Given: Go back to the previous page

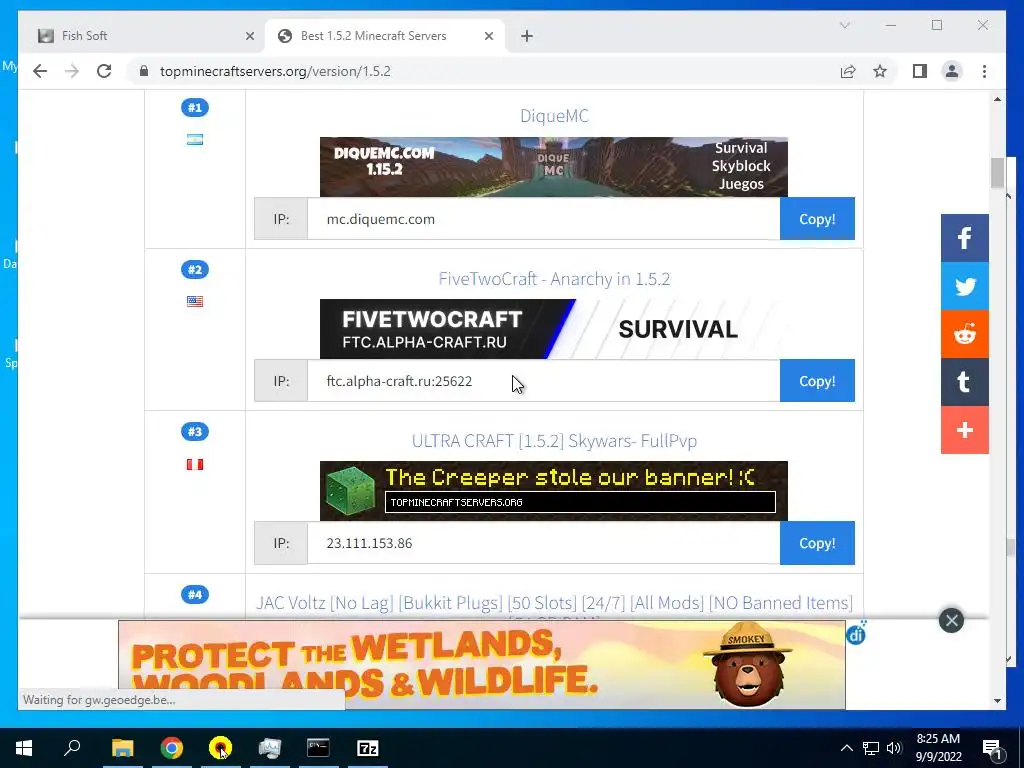Looking at the screenshot, I should tap(40, 71).
